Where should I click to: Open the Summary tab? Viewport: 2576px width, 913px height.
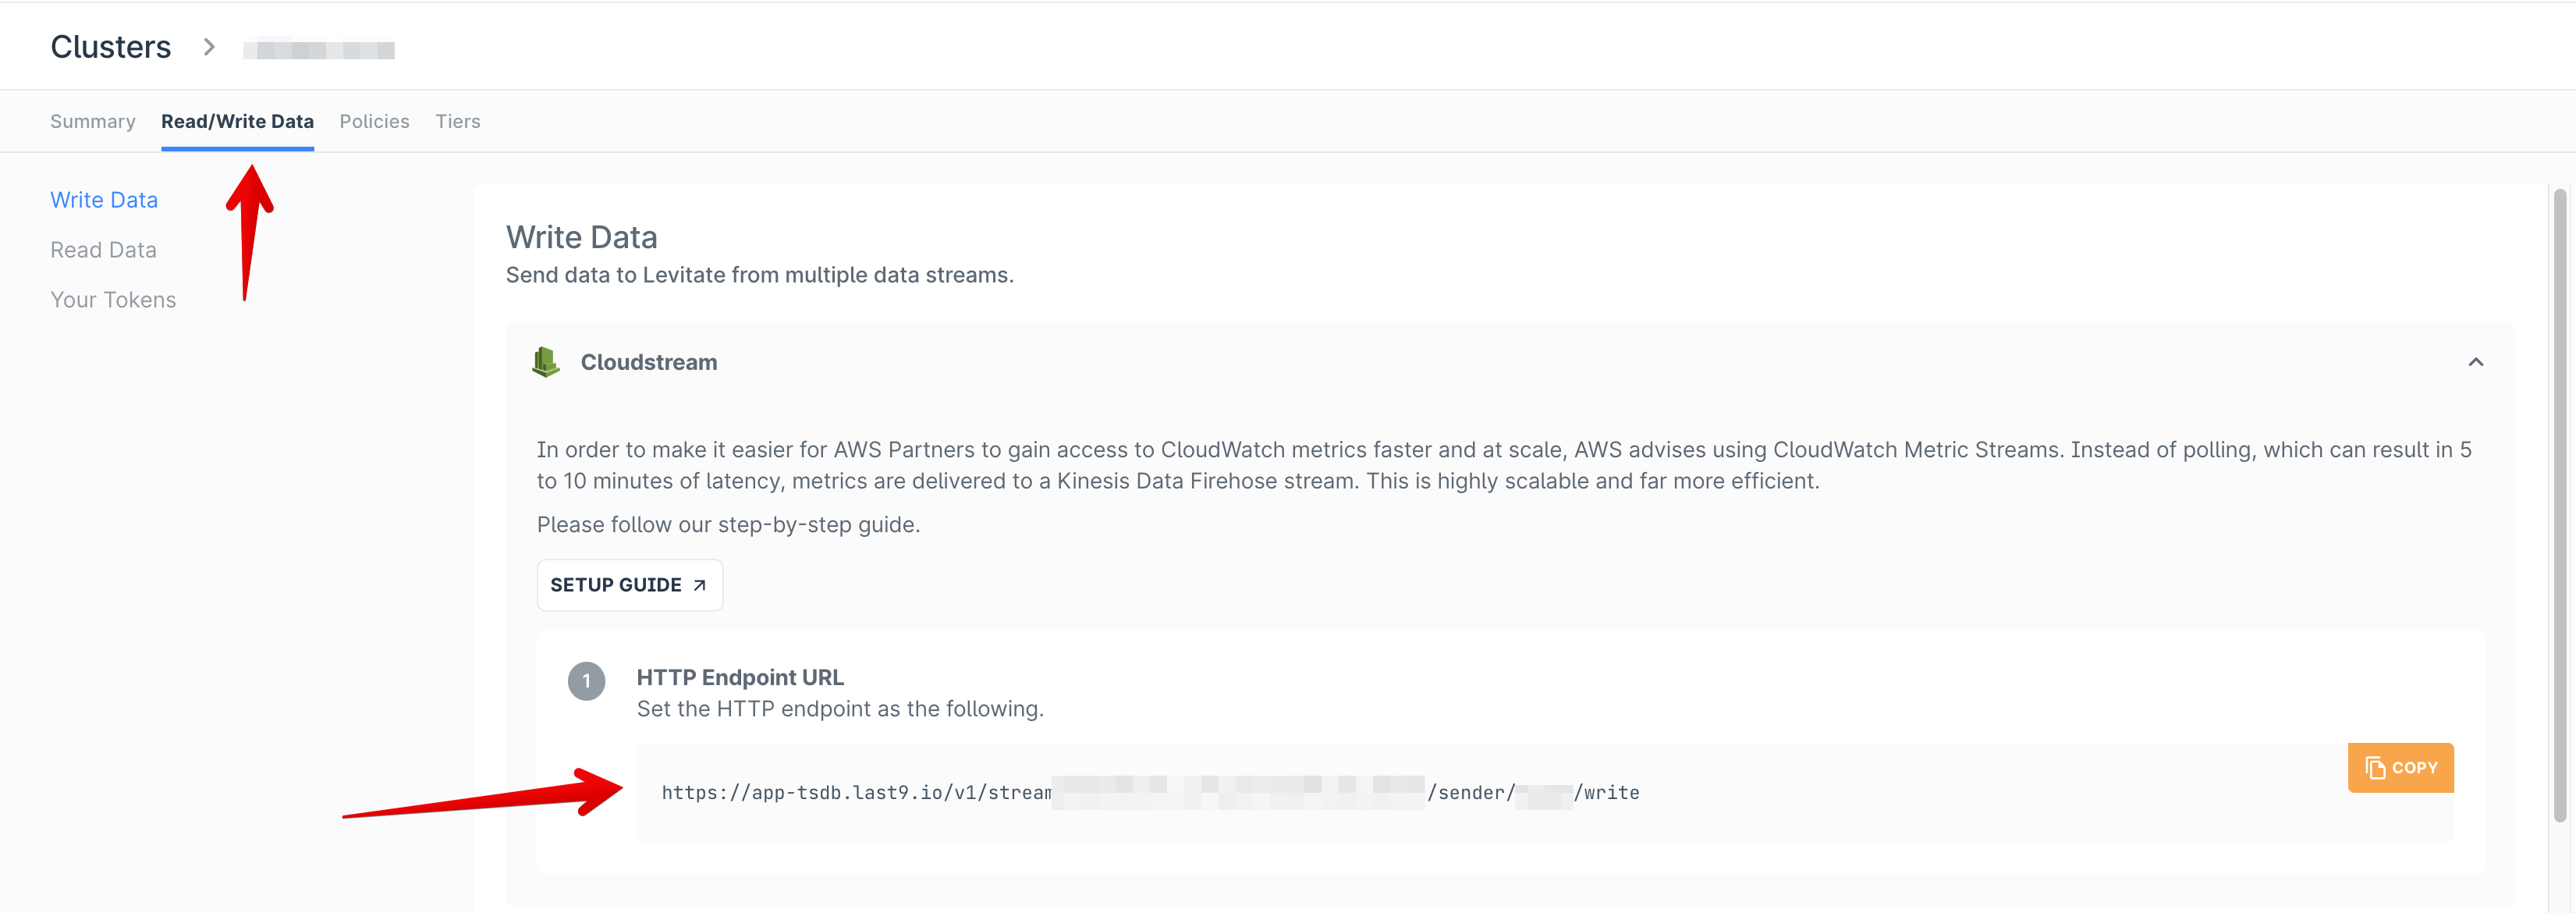(93, 121)
